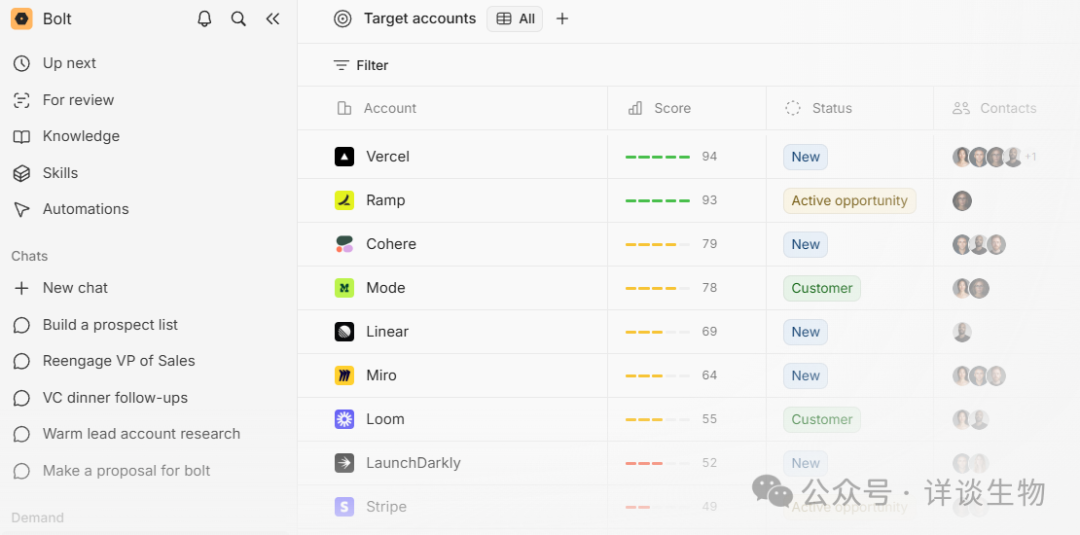Screen dimensions: 1080x535
Task: Click the LaunchDarkly logo icon
Action: [x=344, y=463]
